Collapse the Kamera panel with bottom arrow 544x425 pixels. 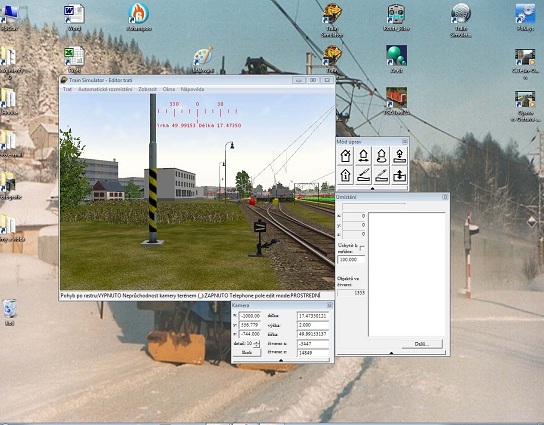(281, 360)
